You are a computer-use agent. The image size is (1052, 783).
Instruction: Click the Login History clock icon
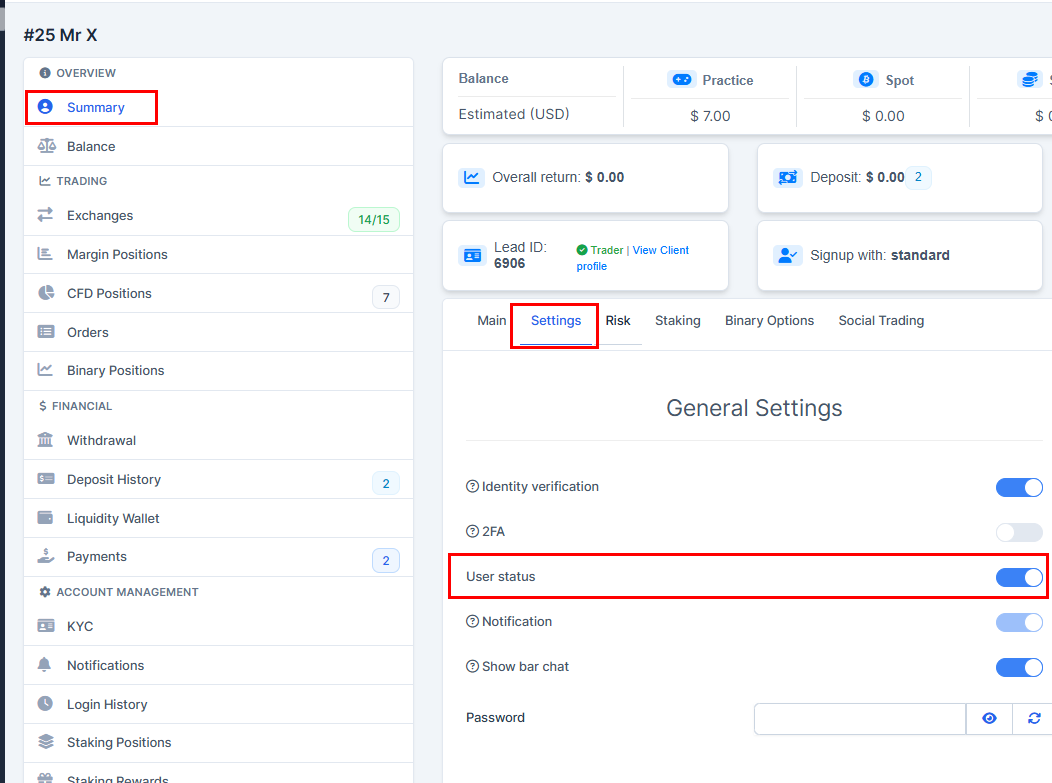46,704
